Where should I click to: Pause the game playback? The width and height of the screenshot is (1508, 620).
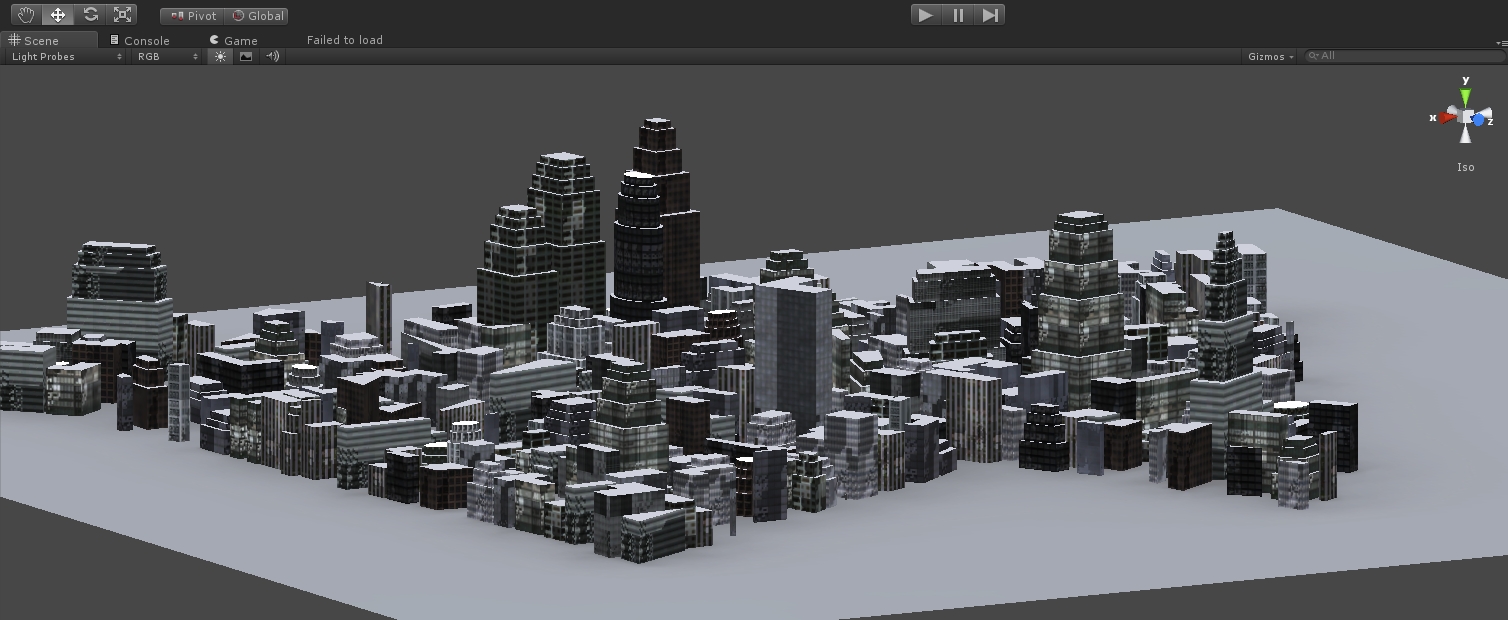[x=958, y=15]
